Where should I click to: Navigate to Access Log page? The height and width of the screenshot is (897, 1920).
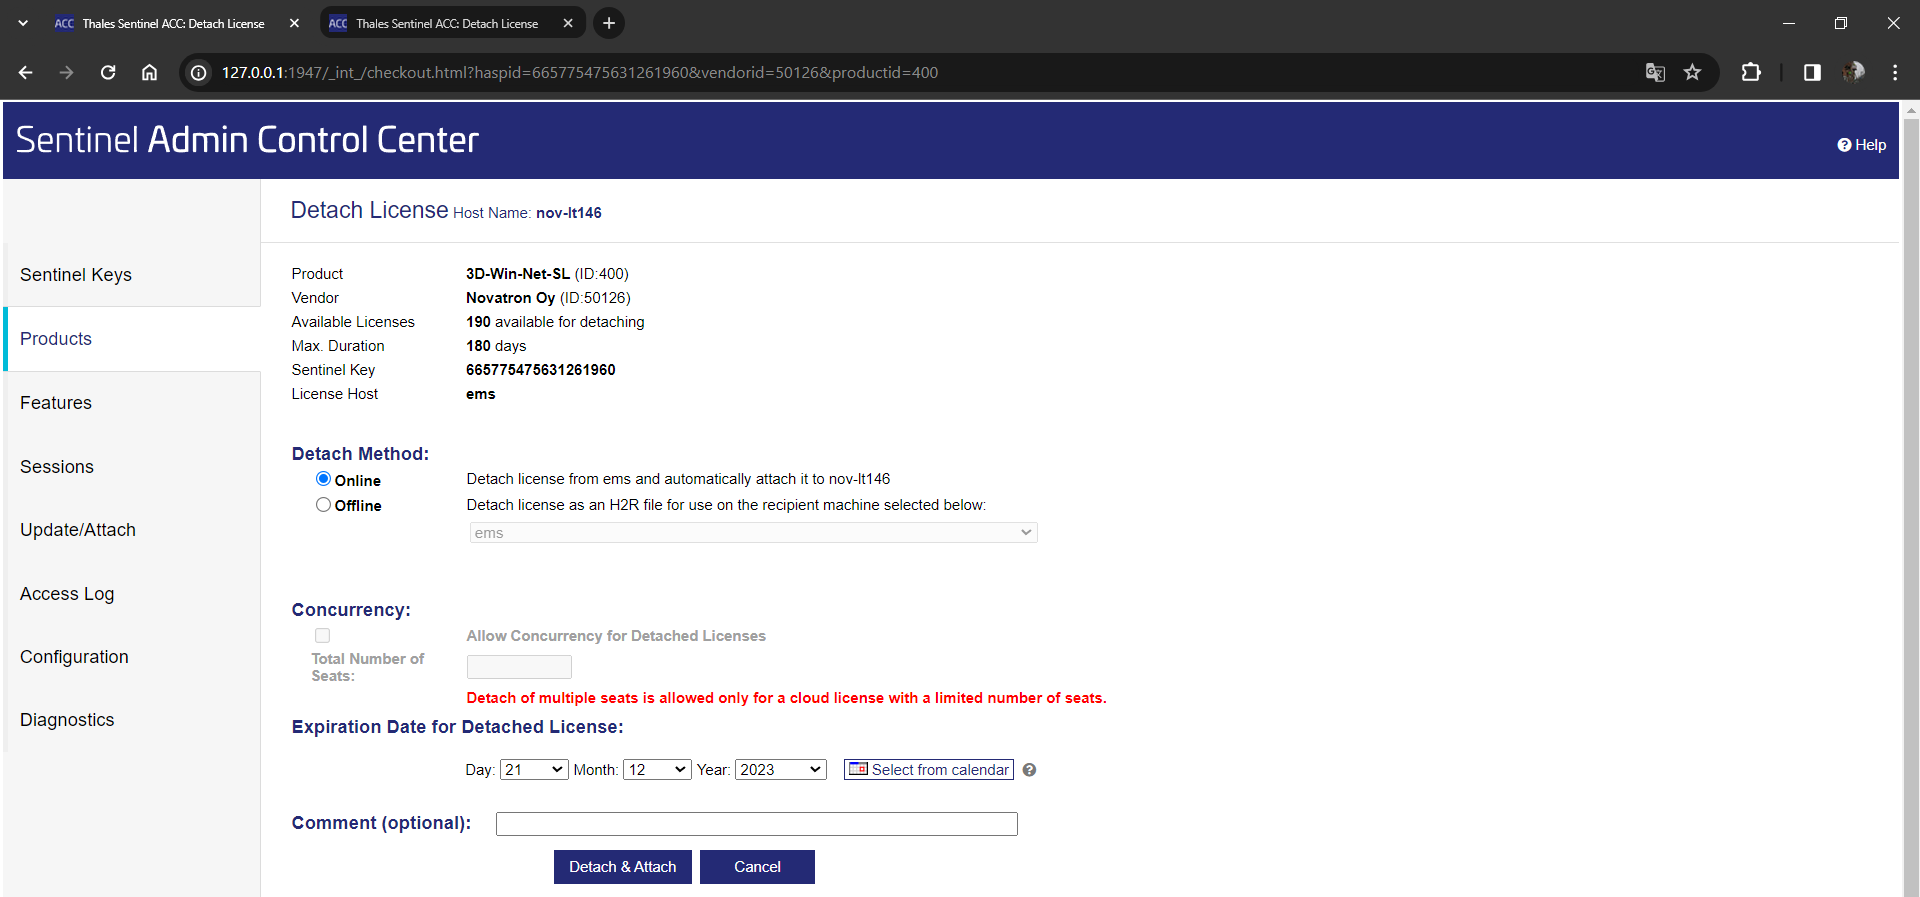pos(67,594)
